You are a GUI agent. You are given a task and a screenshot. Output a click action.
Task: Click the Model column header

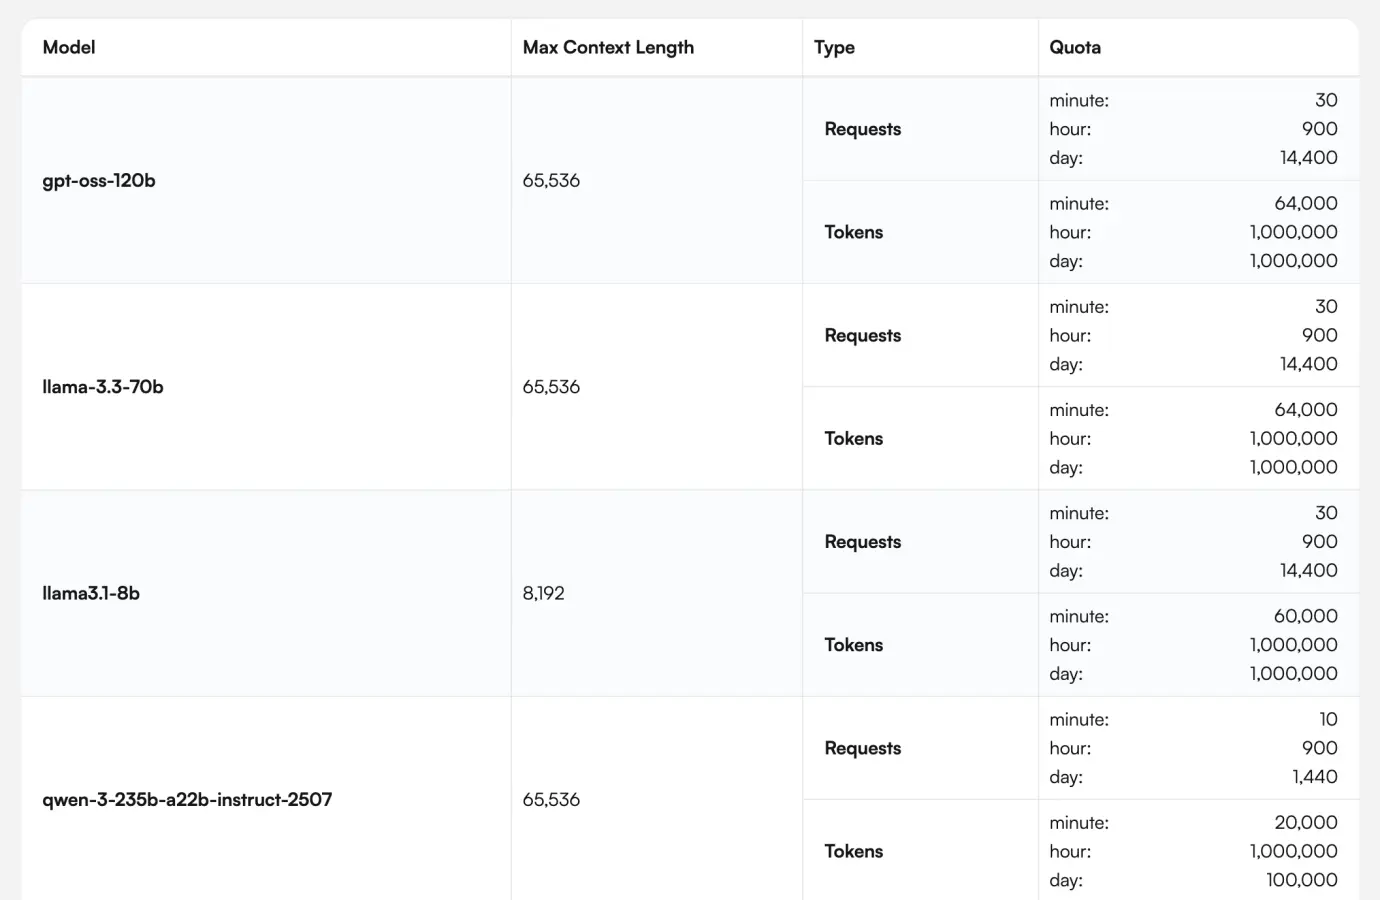point(69,47)
